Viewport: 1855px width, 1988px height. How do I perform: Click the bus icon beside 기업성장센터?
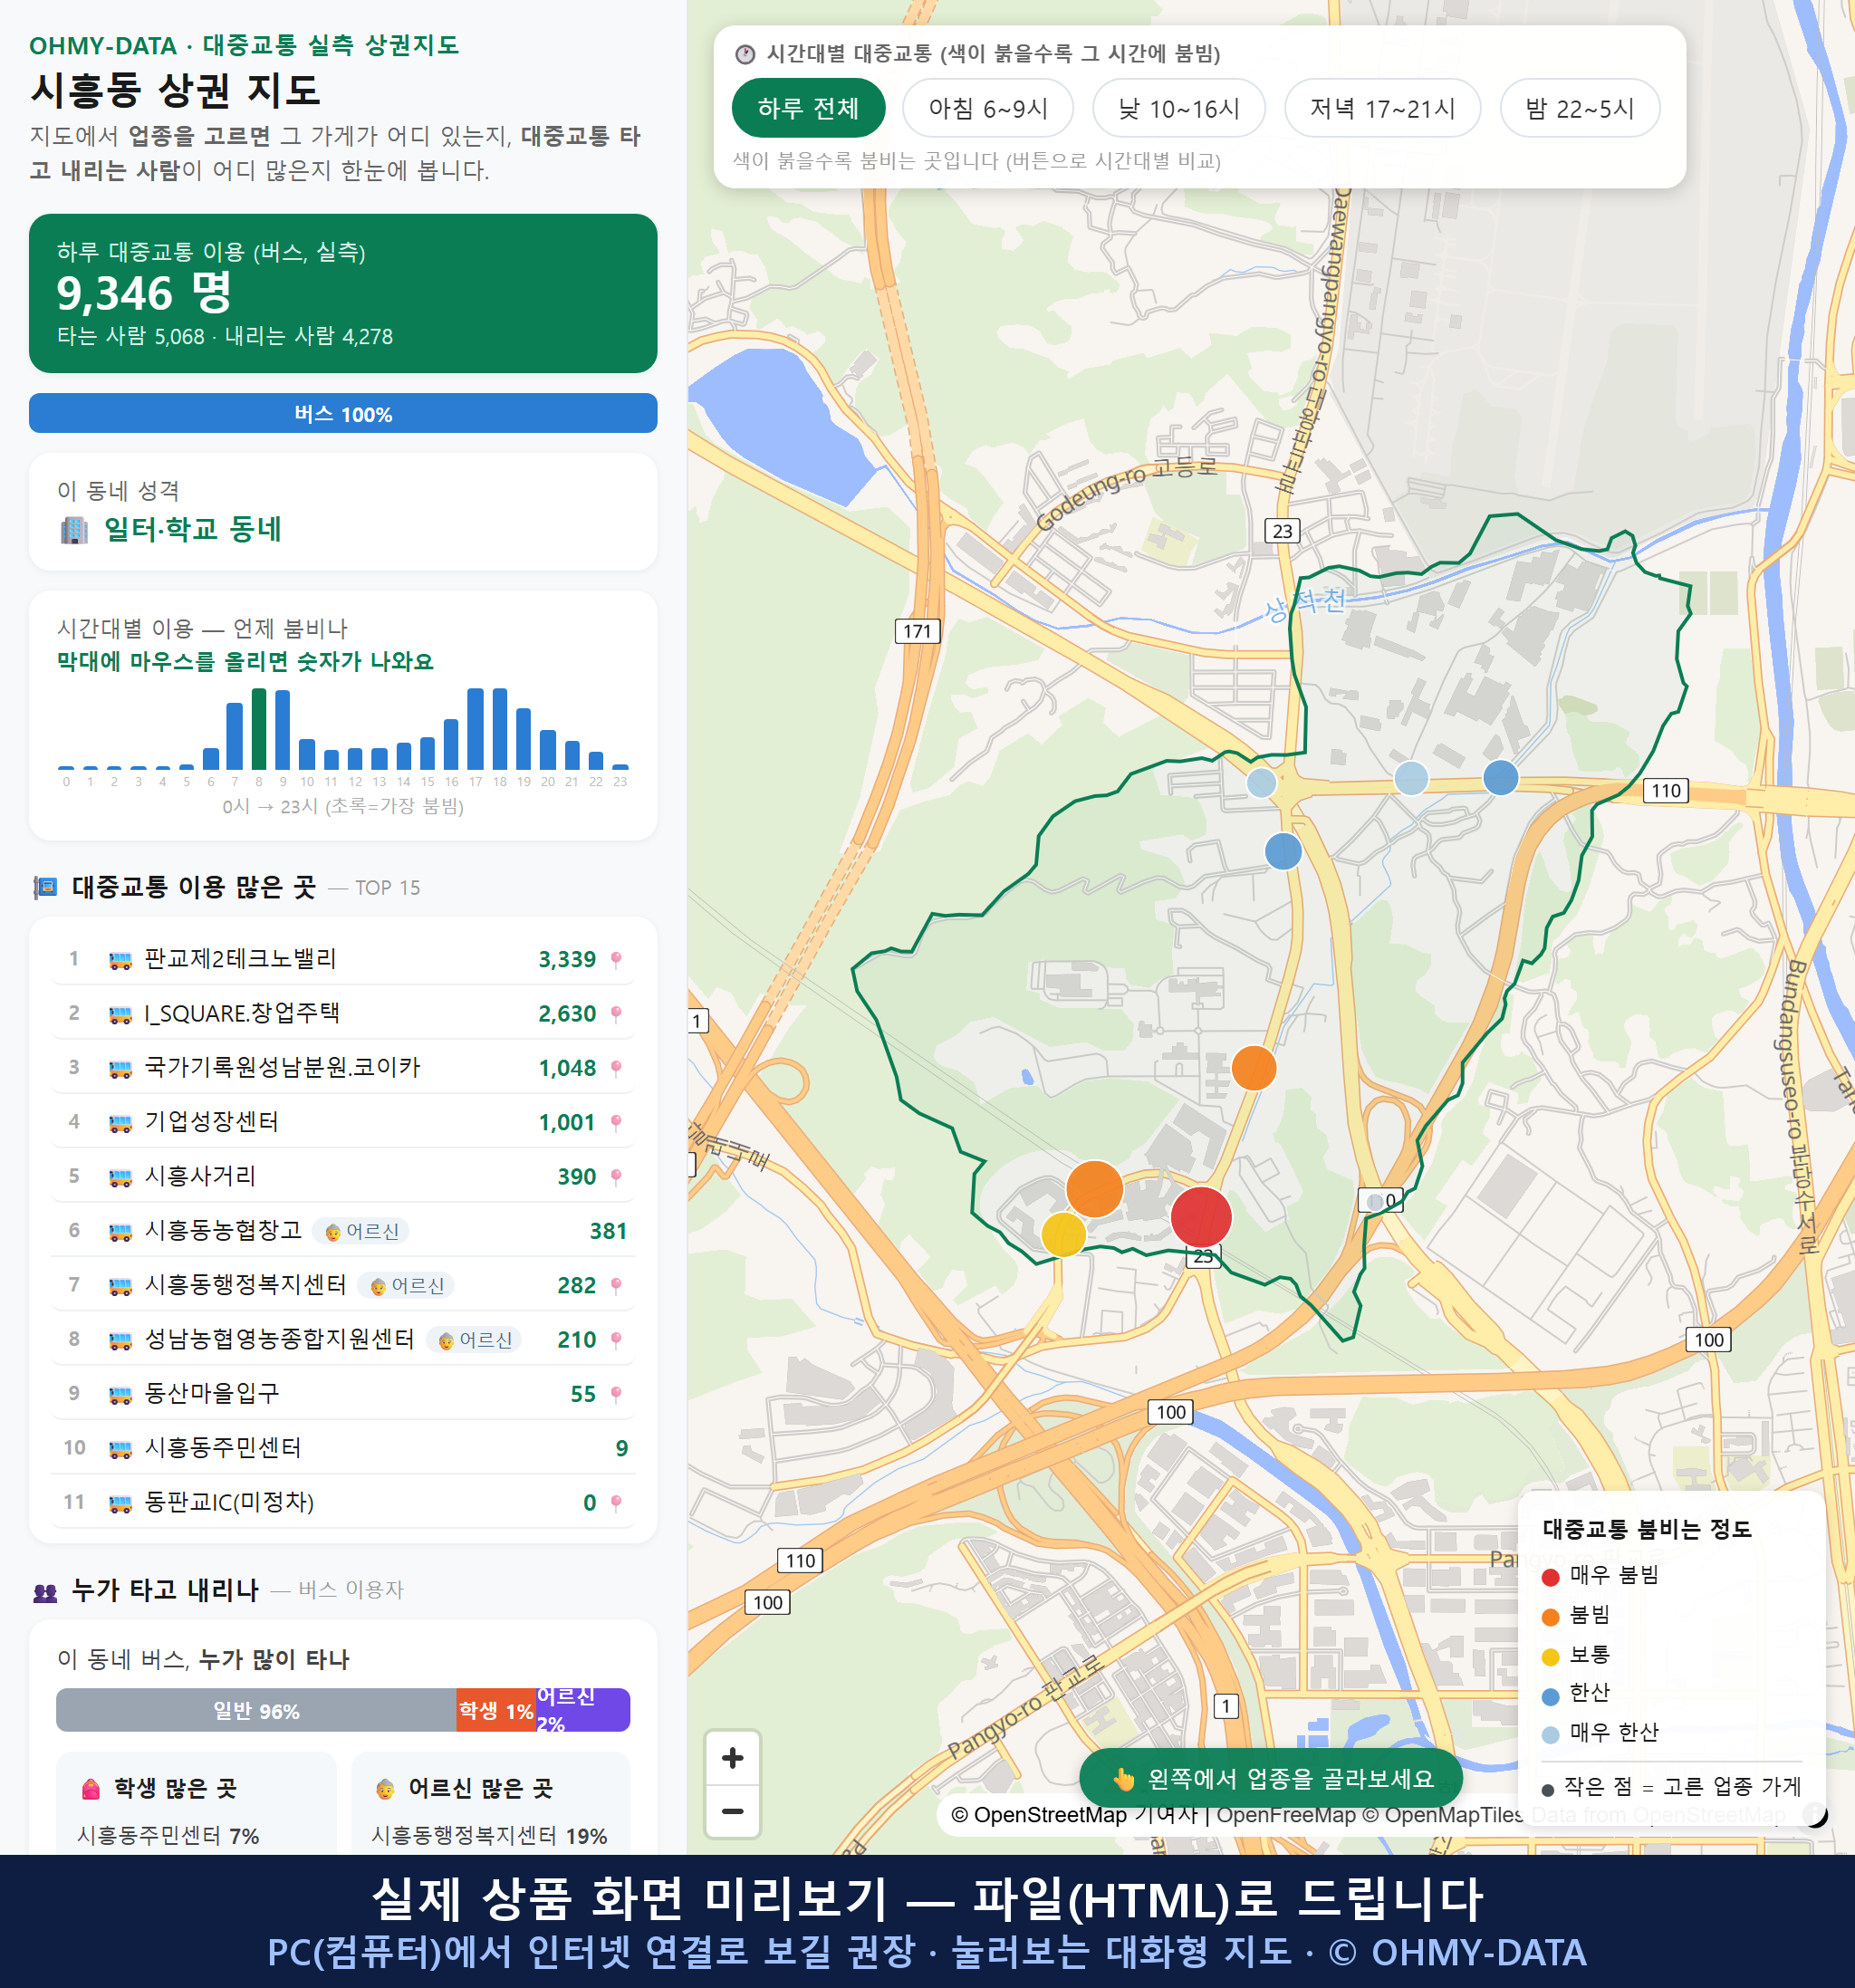120,1123
